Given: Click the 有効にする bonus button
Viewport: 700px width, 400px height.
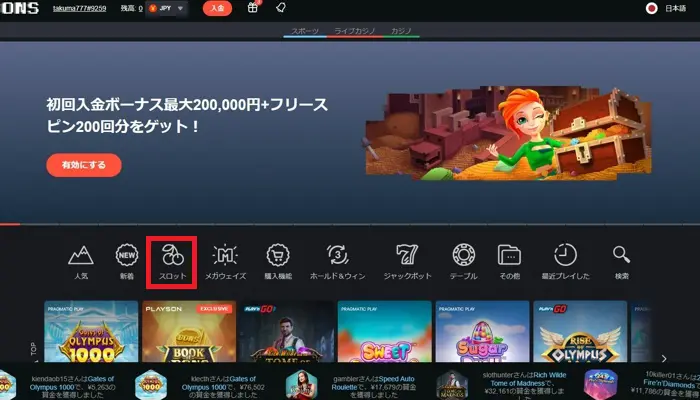Looking at the screenshot, I should (83, 165).
